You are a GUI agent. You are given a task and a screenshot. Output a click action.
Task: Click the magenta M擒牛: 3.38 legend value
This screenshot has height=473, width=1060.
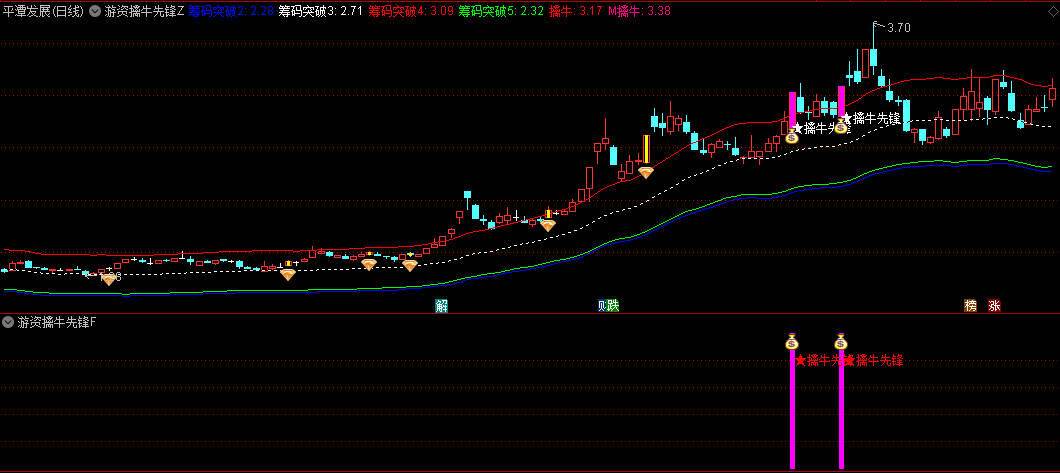(x=640, y=11)
